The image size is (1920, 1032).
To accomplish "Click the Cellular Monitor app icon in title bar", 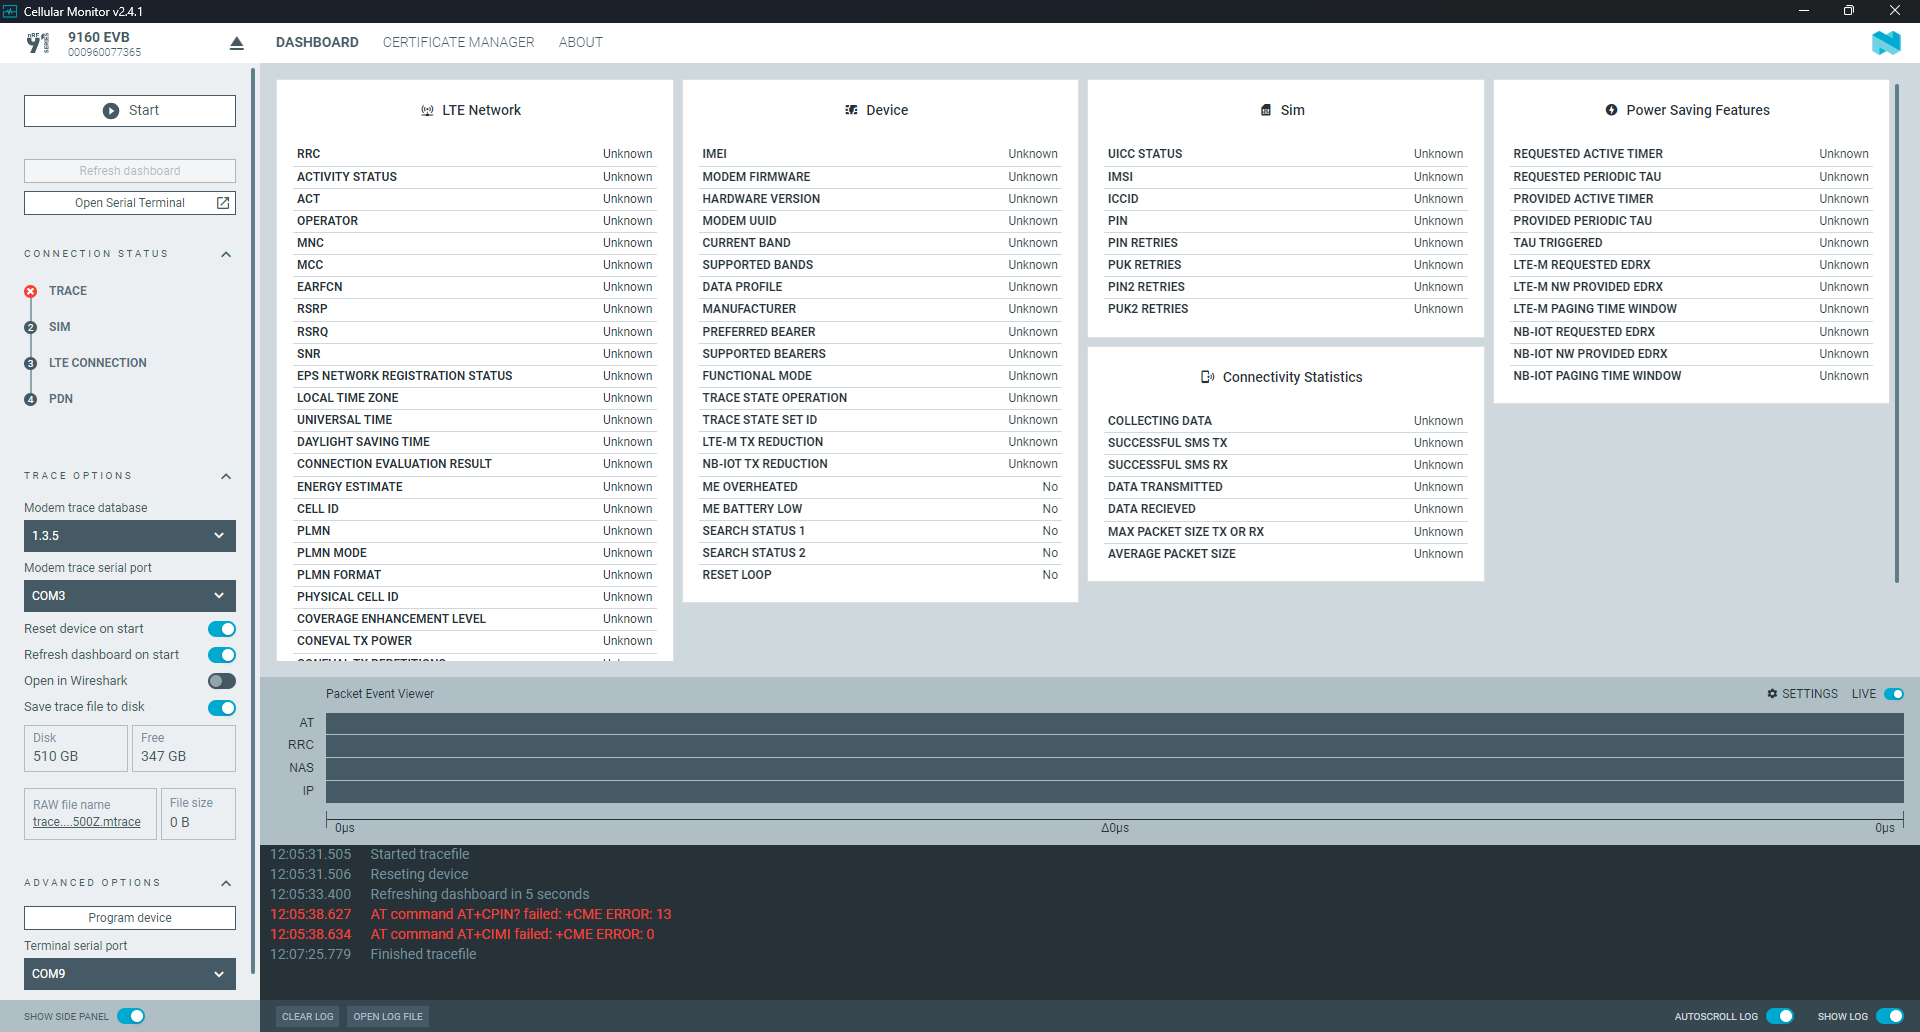I will point(10,11).
